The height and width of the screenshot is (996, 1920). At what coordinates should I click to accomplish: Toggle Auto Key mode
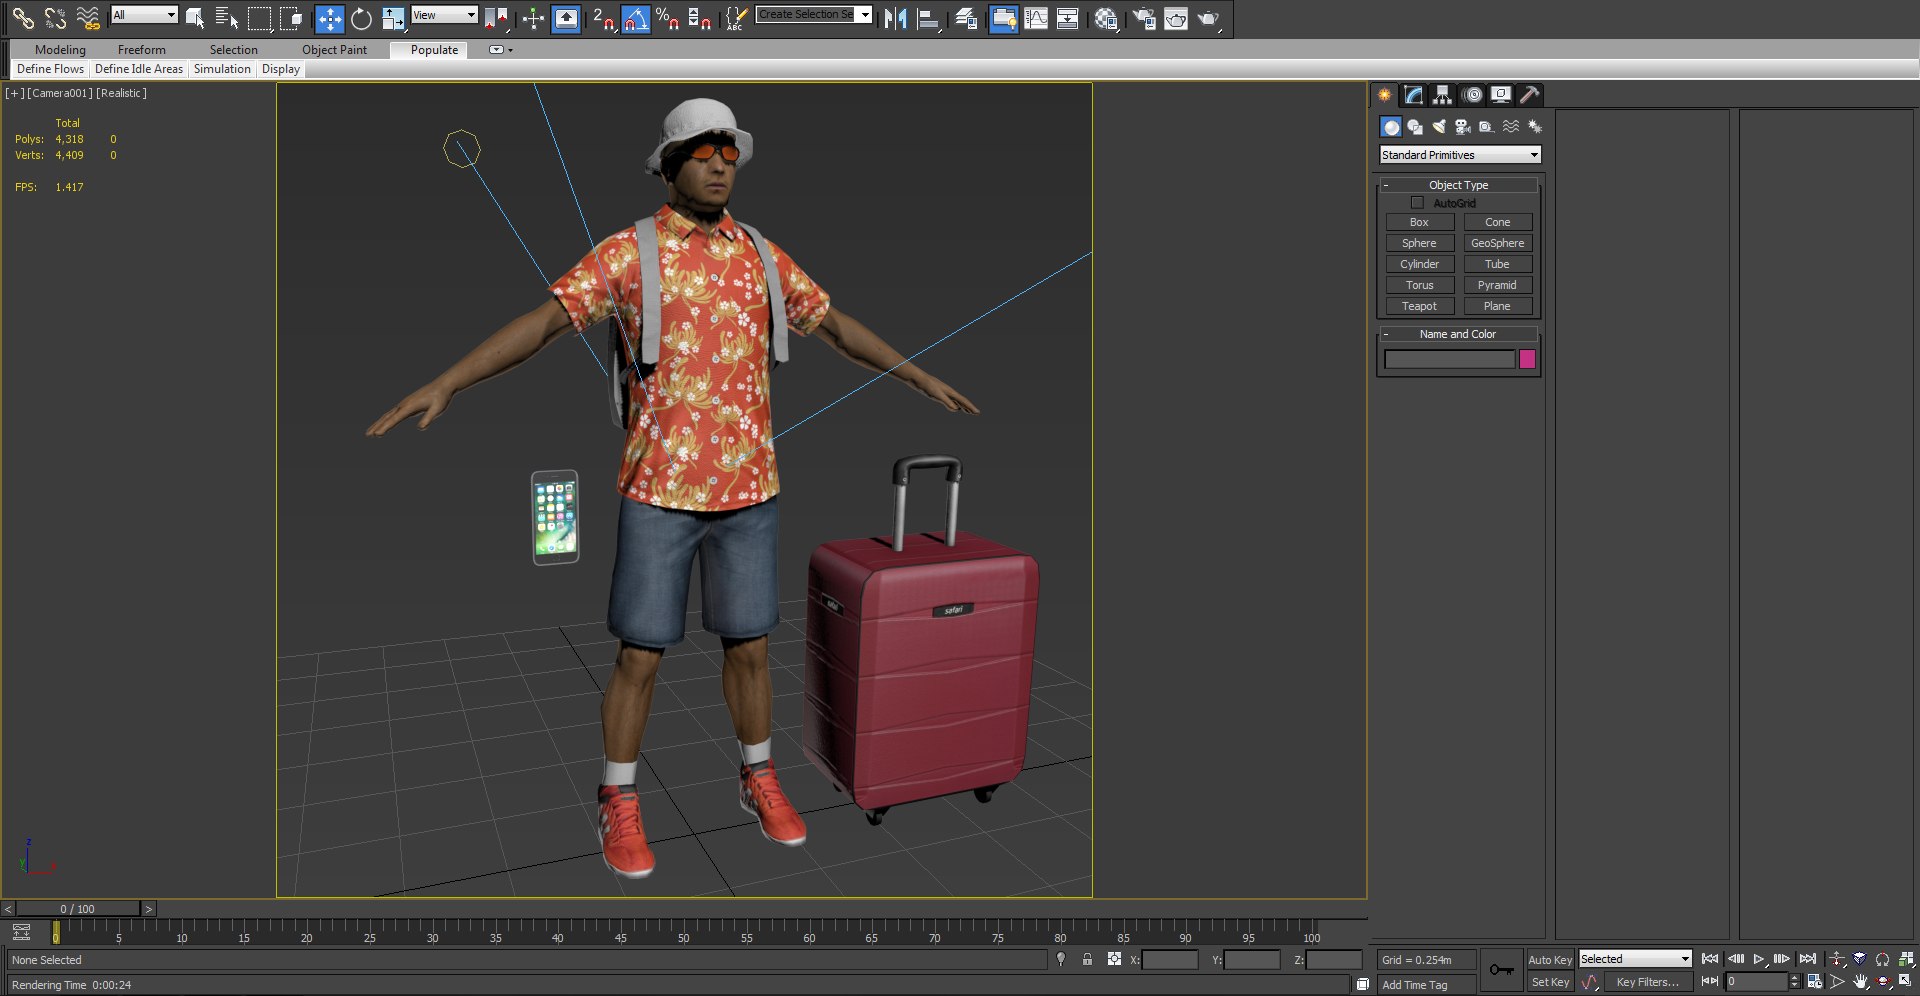(x=1550, y=959)
